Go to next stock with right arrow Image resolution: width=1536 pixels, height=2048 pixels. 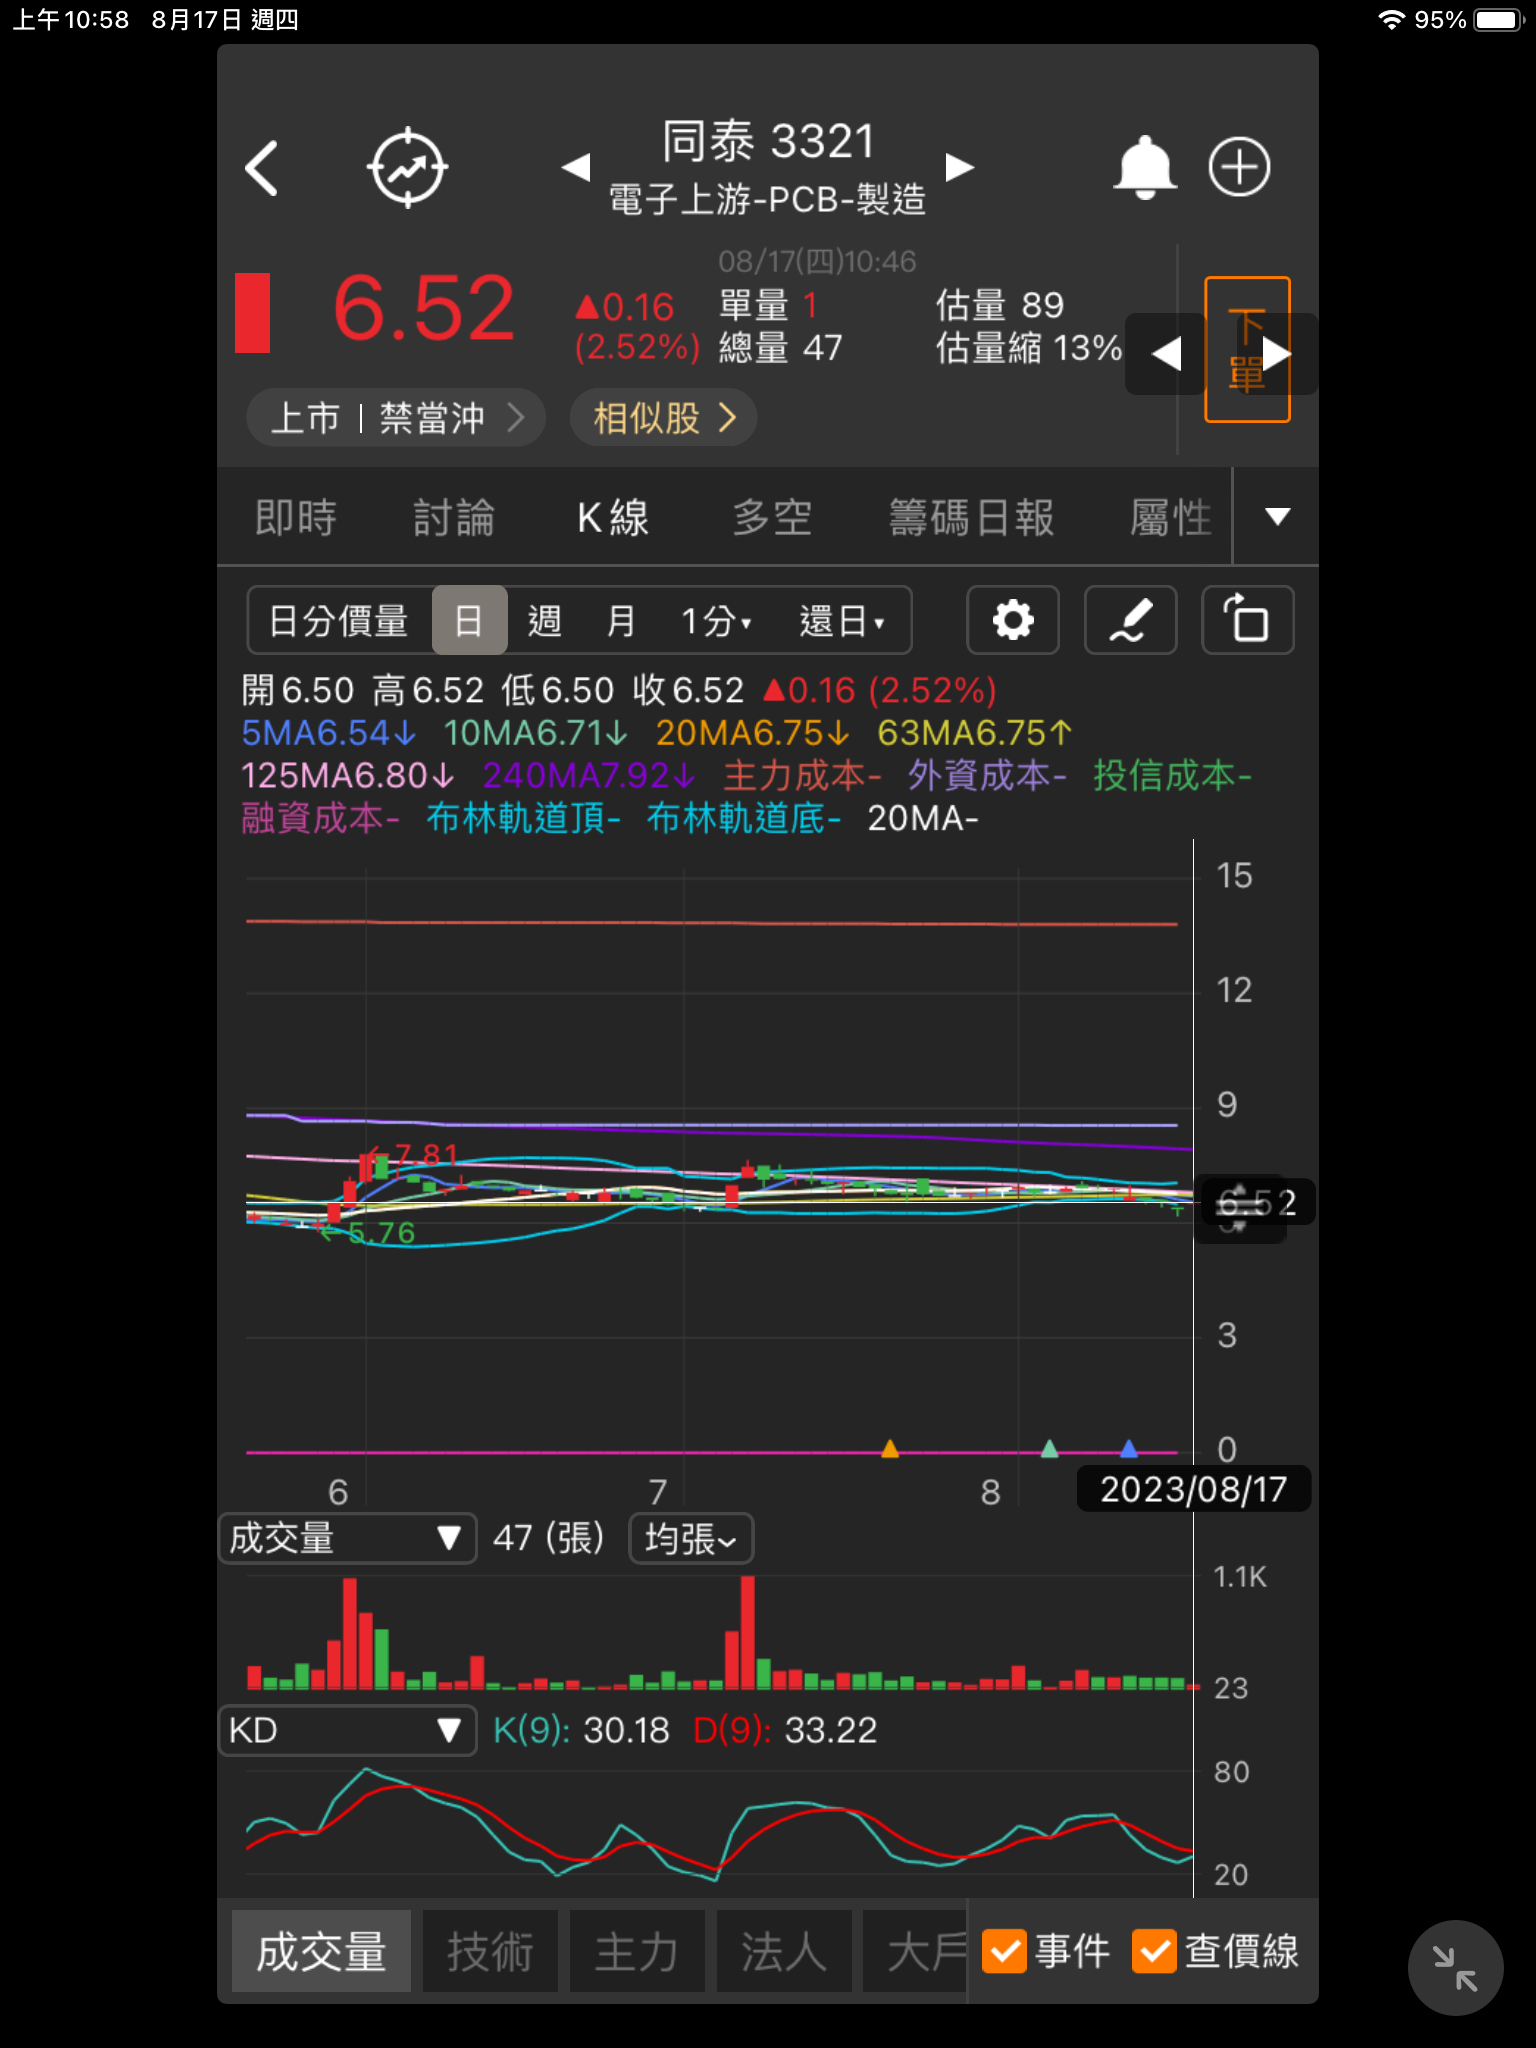coord(960,167)
